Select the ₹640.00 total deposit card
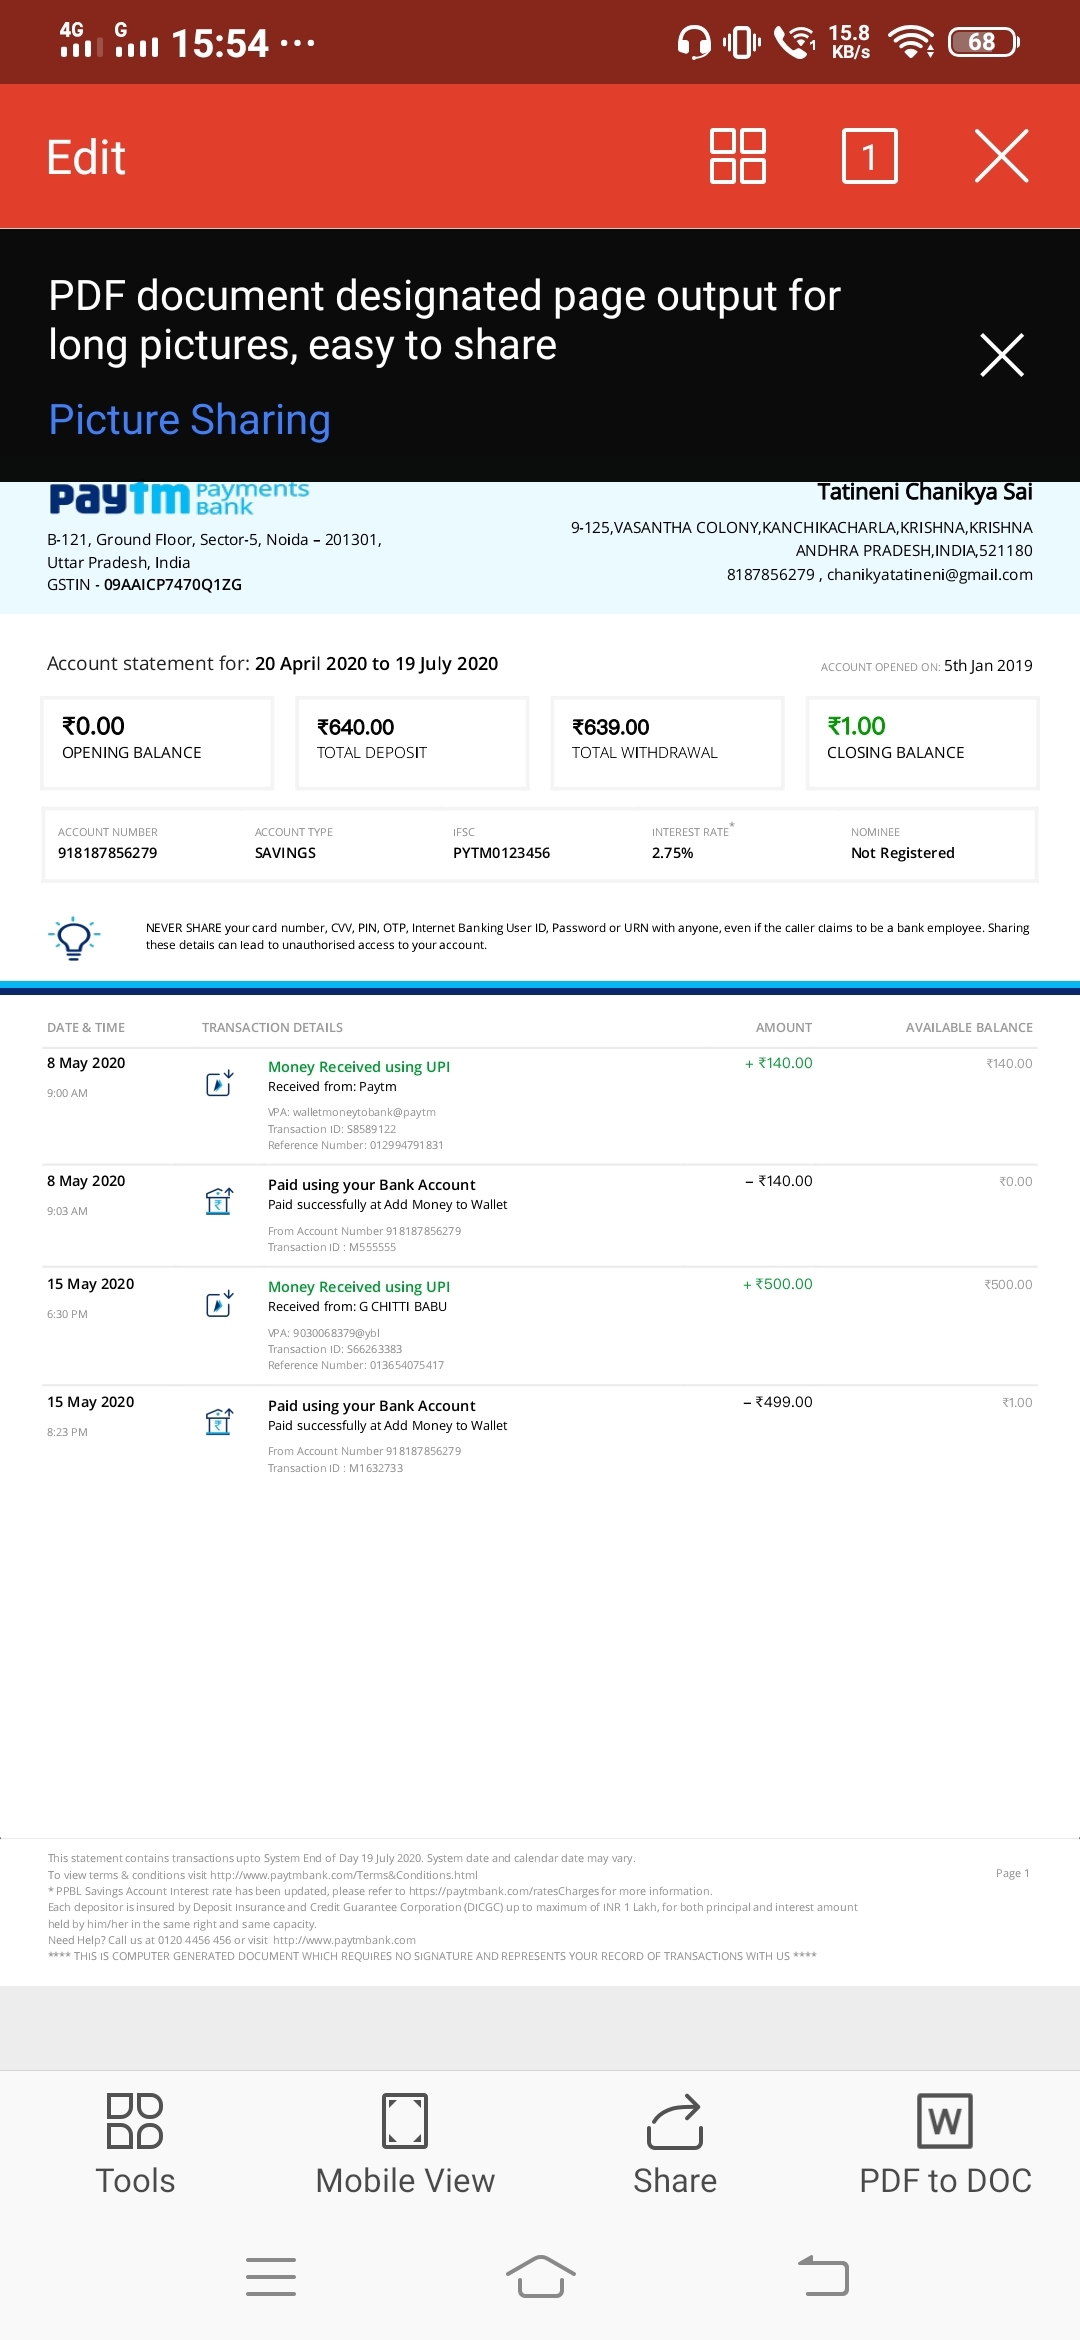This screenshot has width=1080, height=2340. point(412,743)
